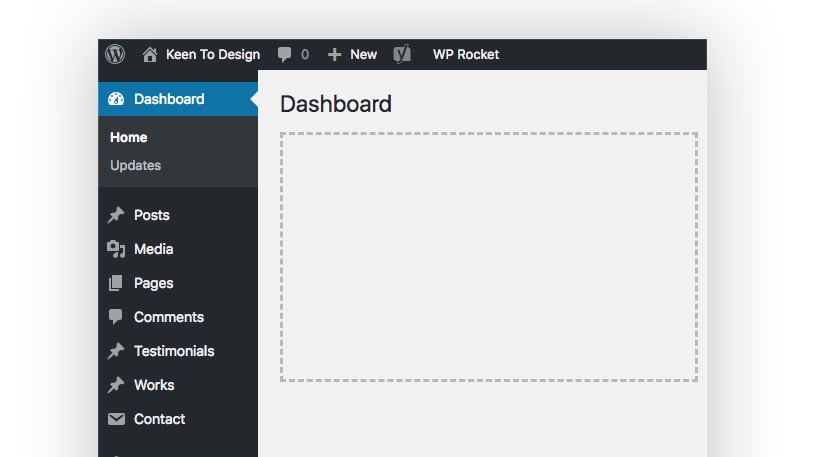Viewport: 820px width, 457px height.
Task: Open the Keen To Design site link
Action: point(213,54)
